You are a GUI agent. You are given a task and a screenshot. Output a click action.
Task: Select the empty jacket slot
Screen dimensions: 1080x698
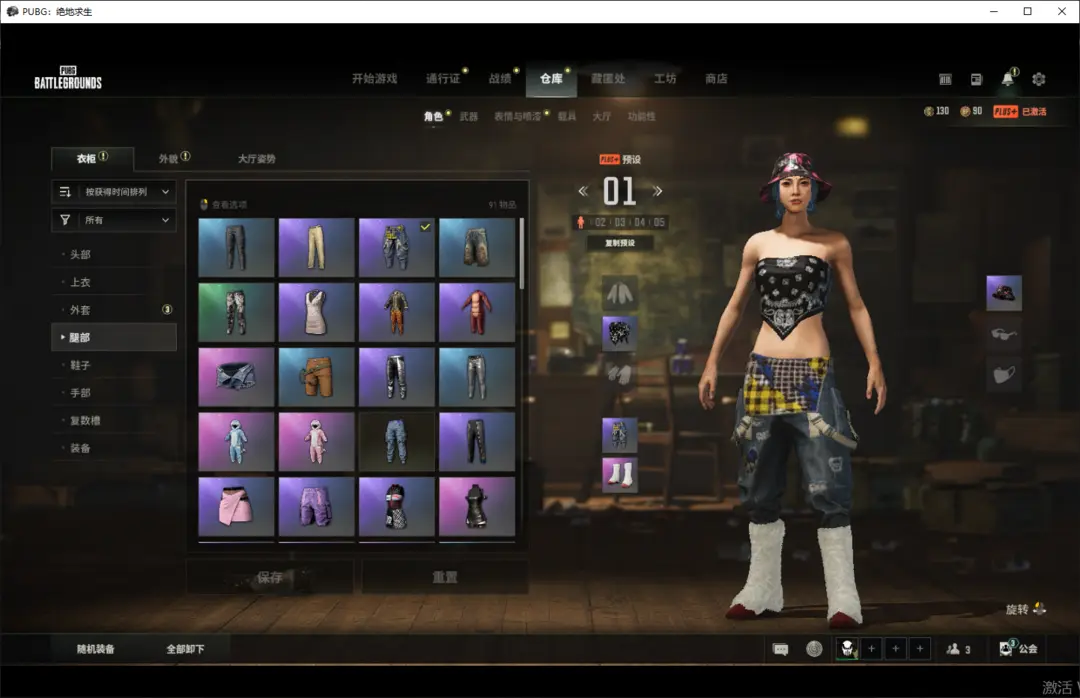(x=619, y=293)
